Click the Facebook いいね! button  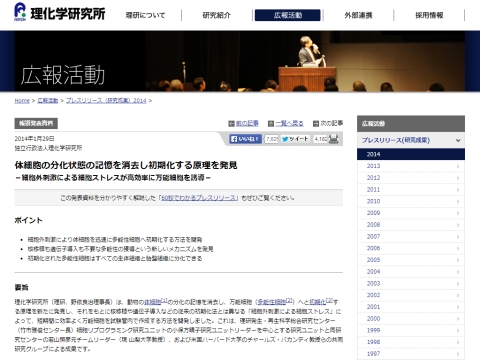[x=246, y=139]
